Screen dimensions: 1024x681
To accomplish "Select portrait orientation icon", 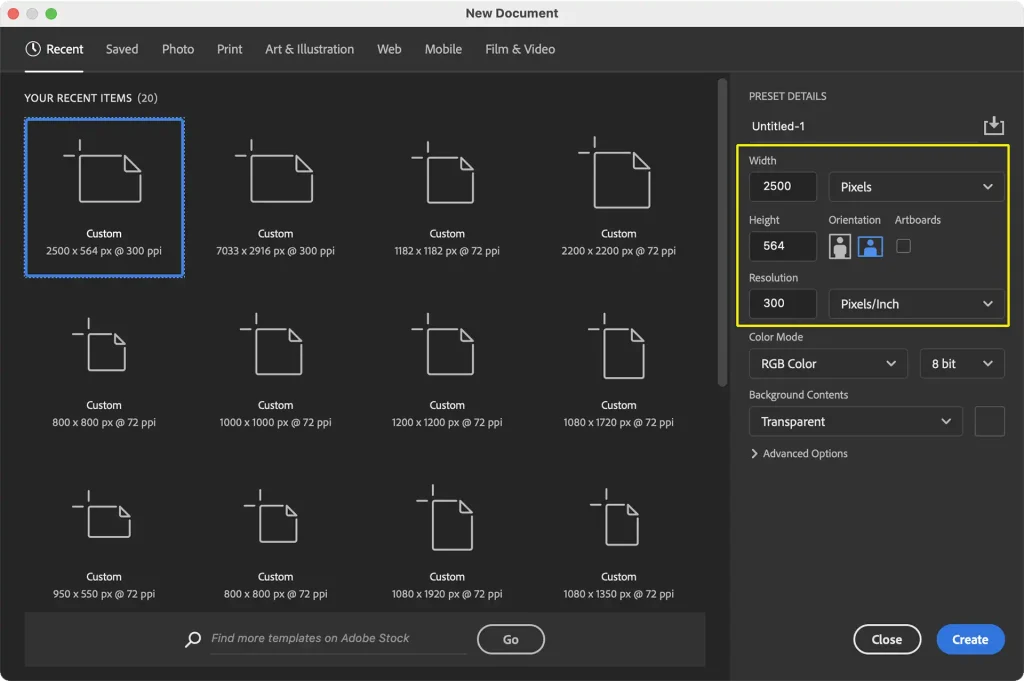I will (x=840, y=246).
